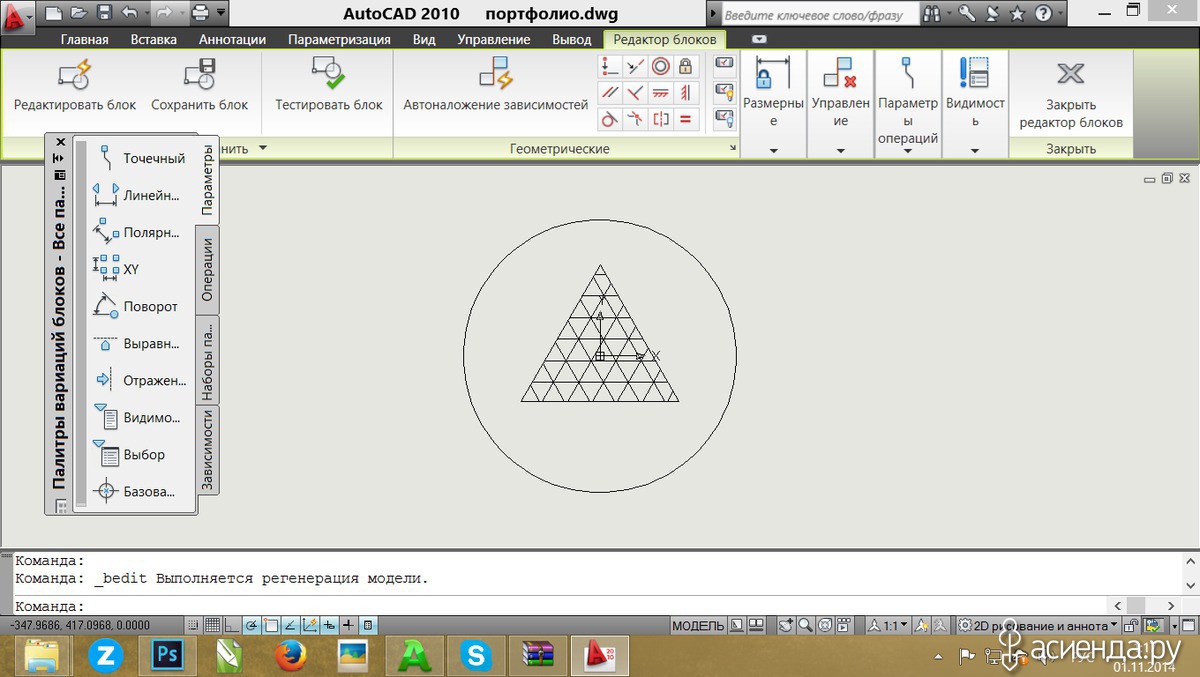The image size is (1200, 677).
Task: Select Отражение parameter in palette
Action: point(140,380)
